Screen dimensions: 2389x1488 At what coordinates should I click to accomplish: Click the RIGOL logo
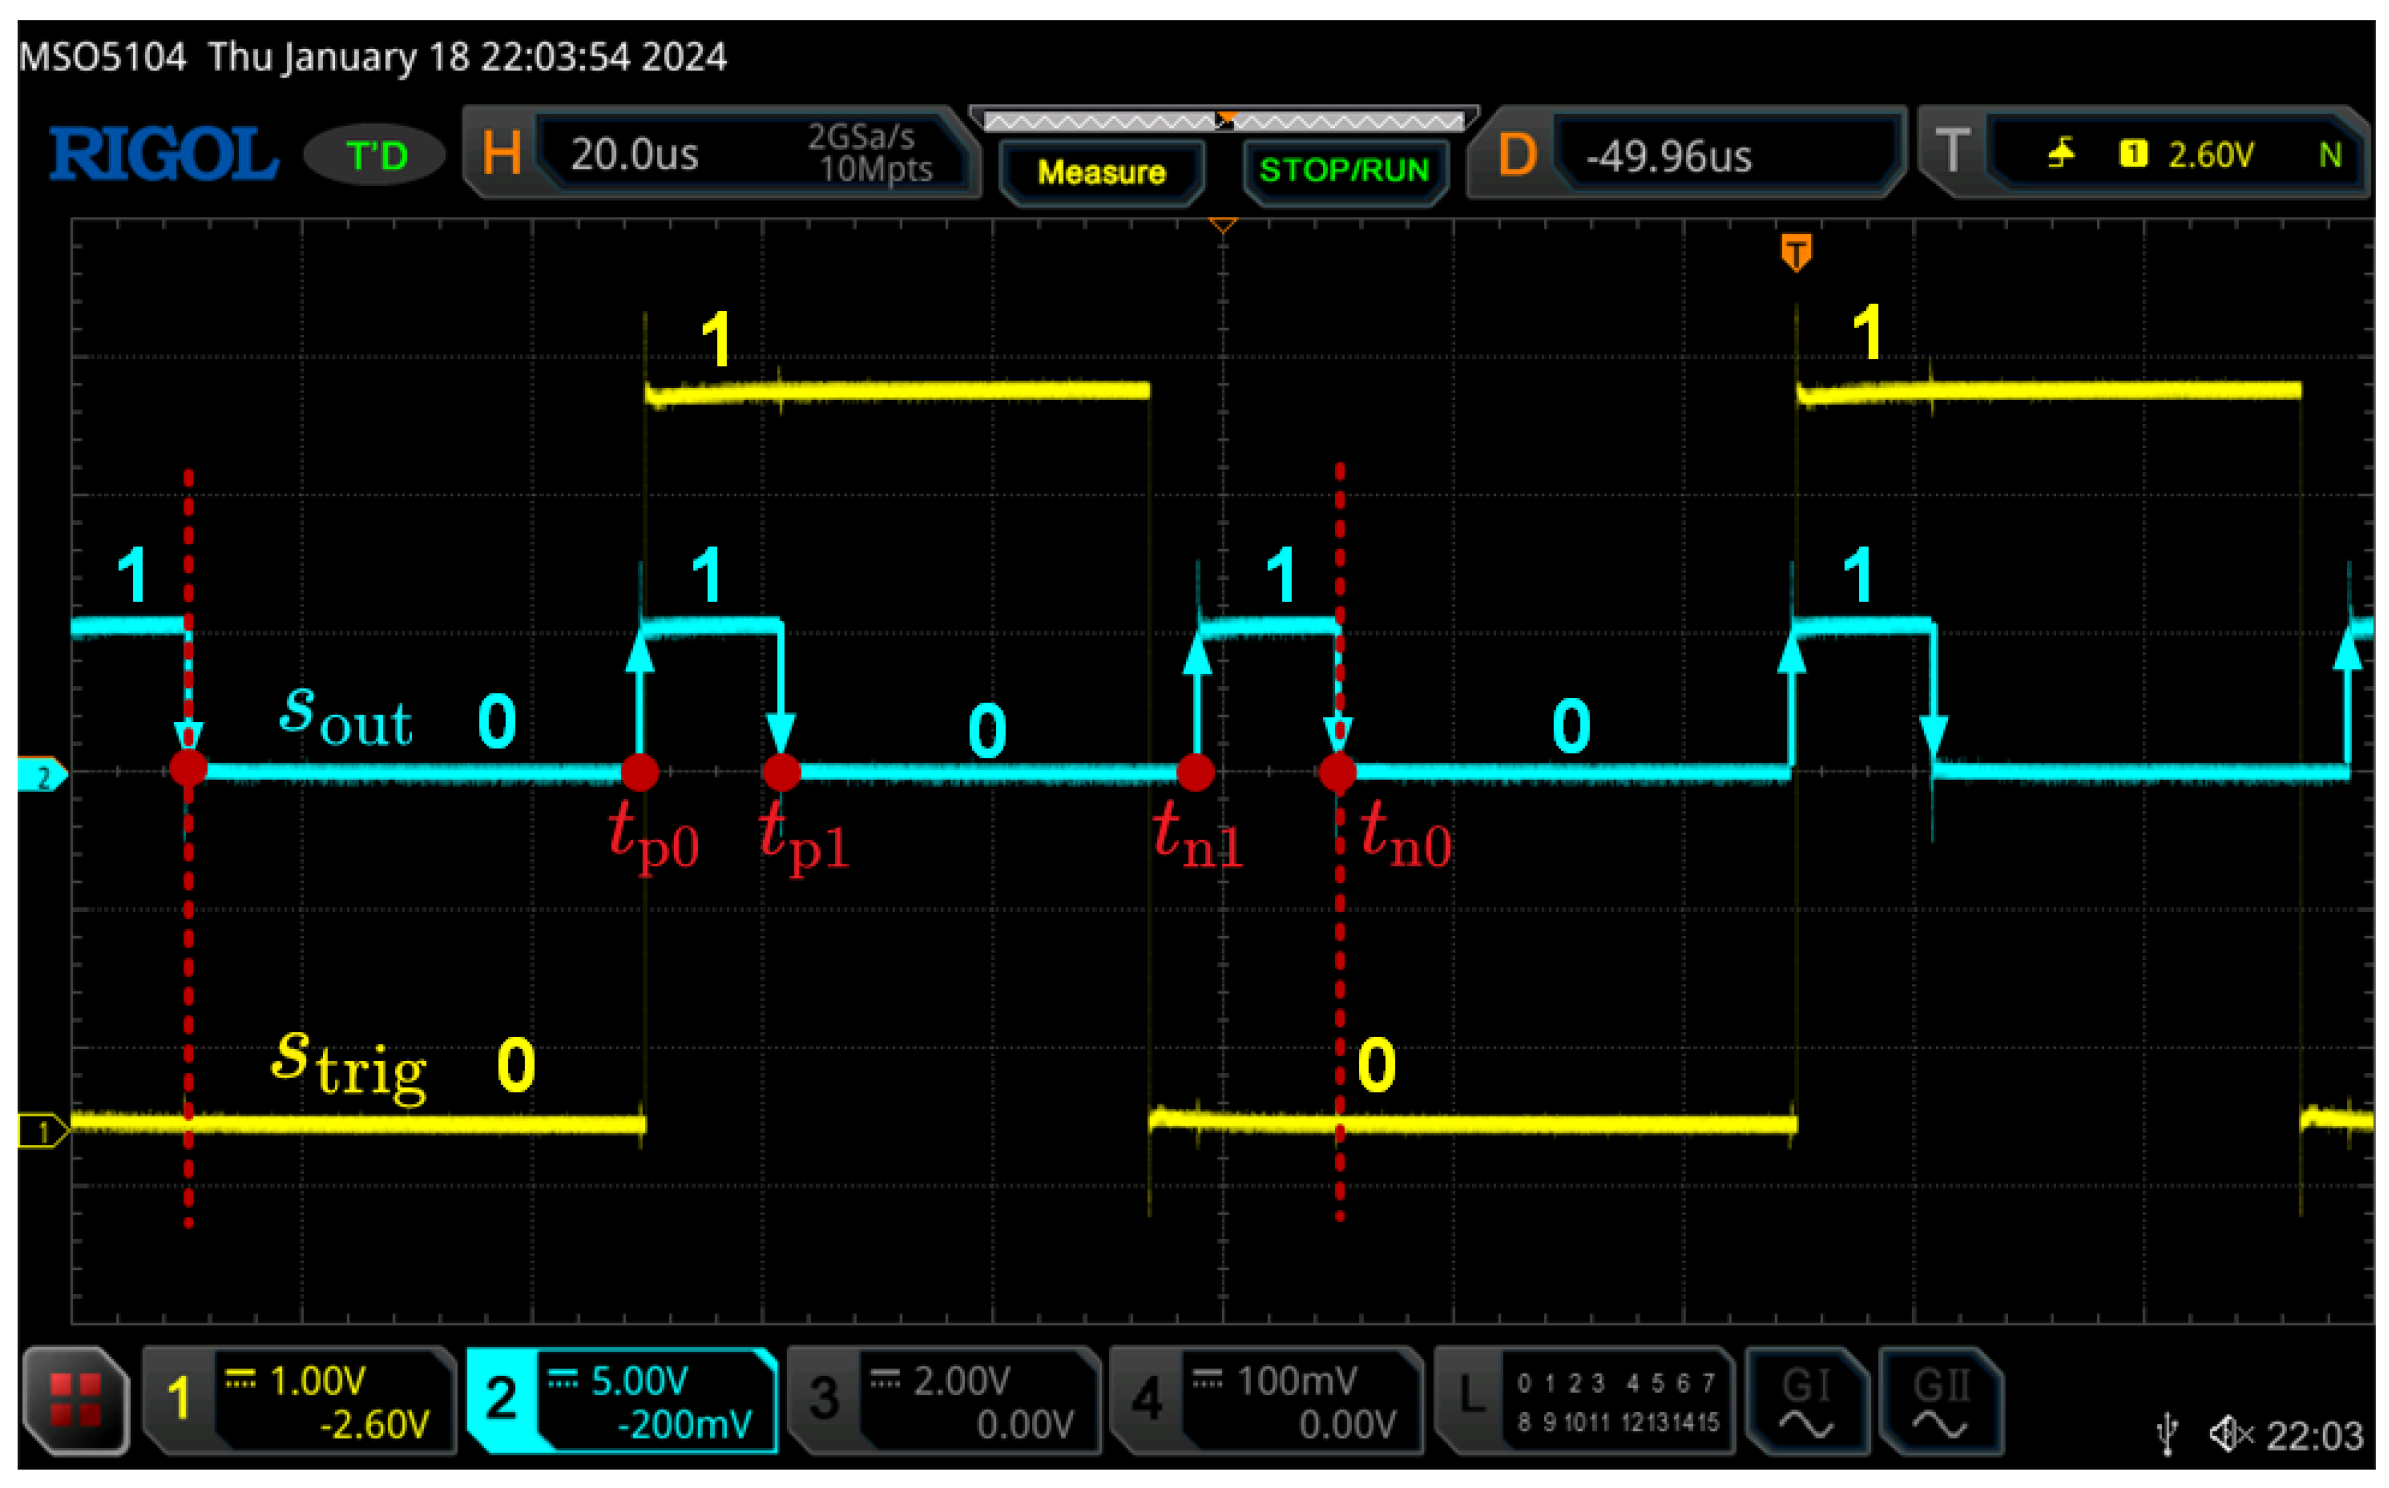(163, 155)
